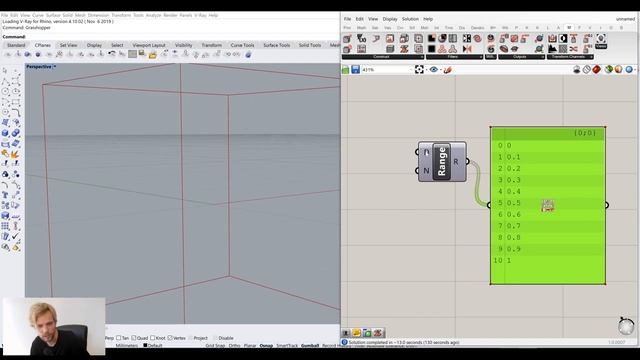Viewport: 640px width, 360px height.
Task: Open the Perspective viewport title menu arrow
Action: tap(55, 67)
